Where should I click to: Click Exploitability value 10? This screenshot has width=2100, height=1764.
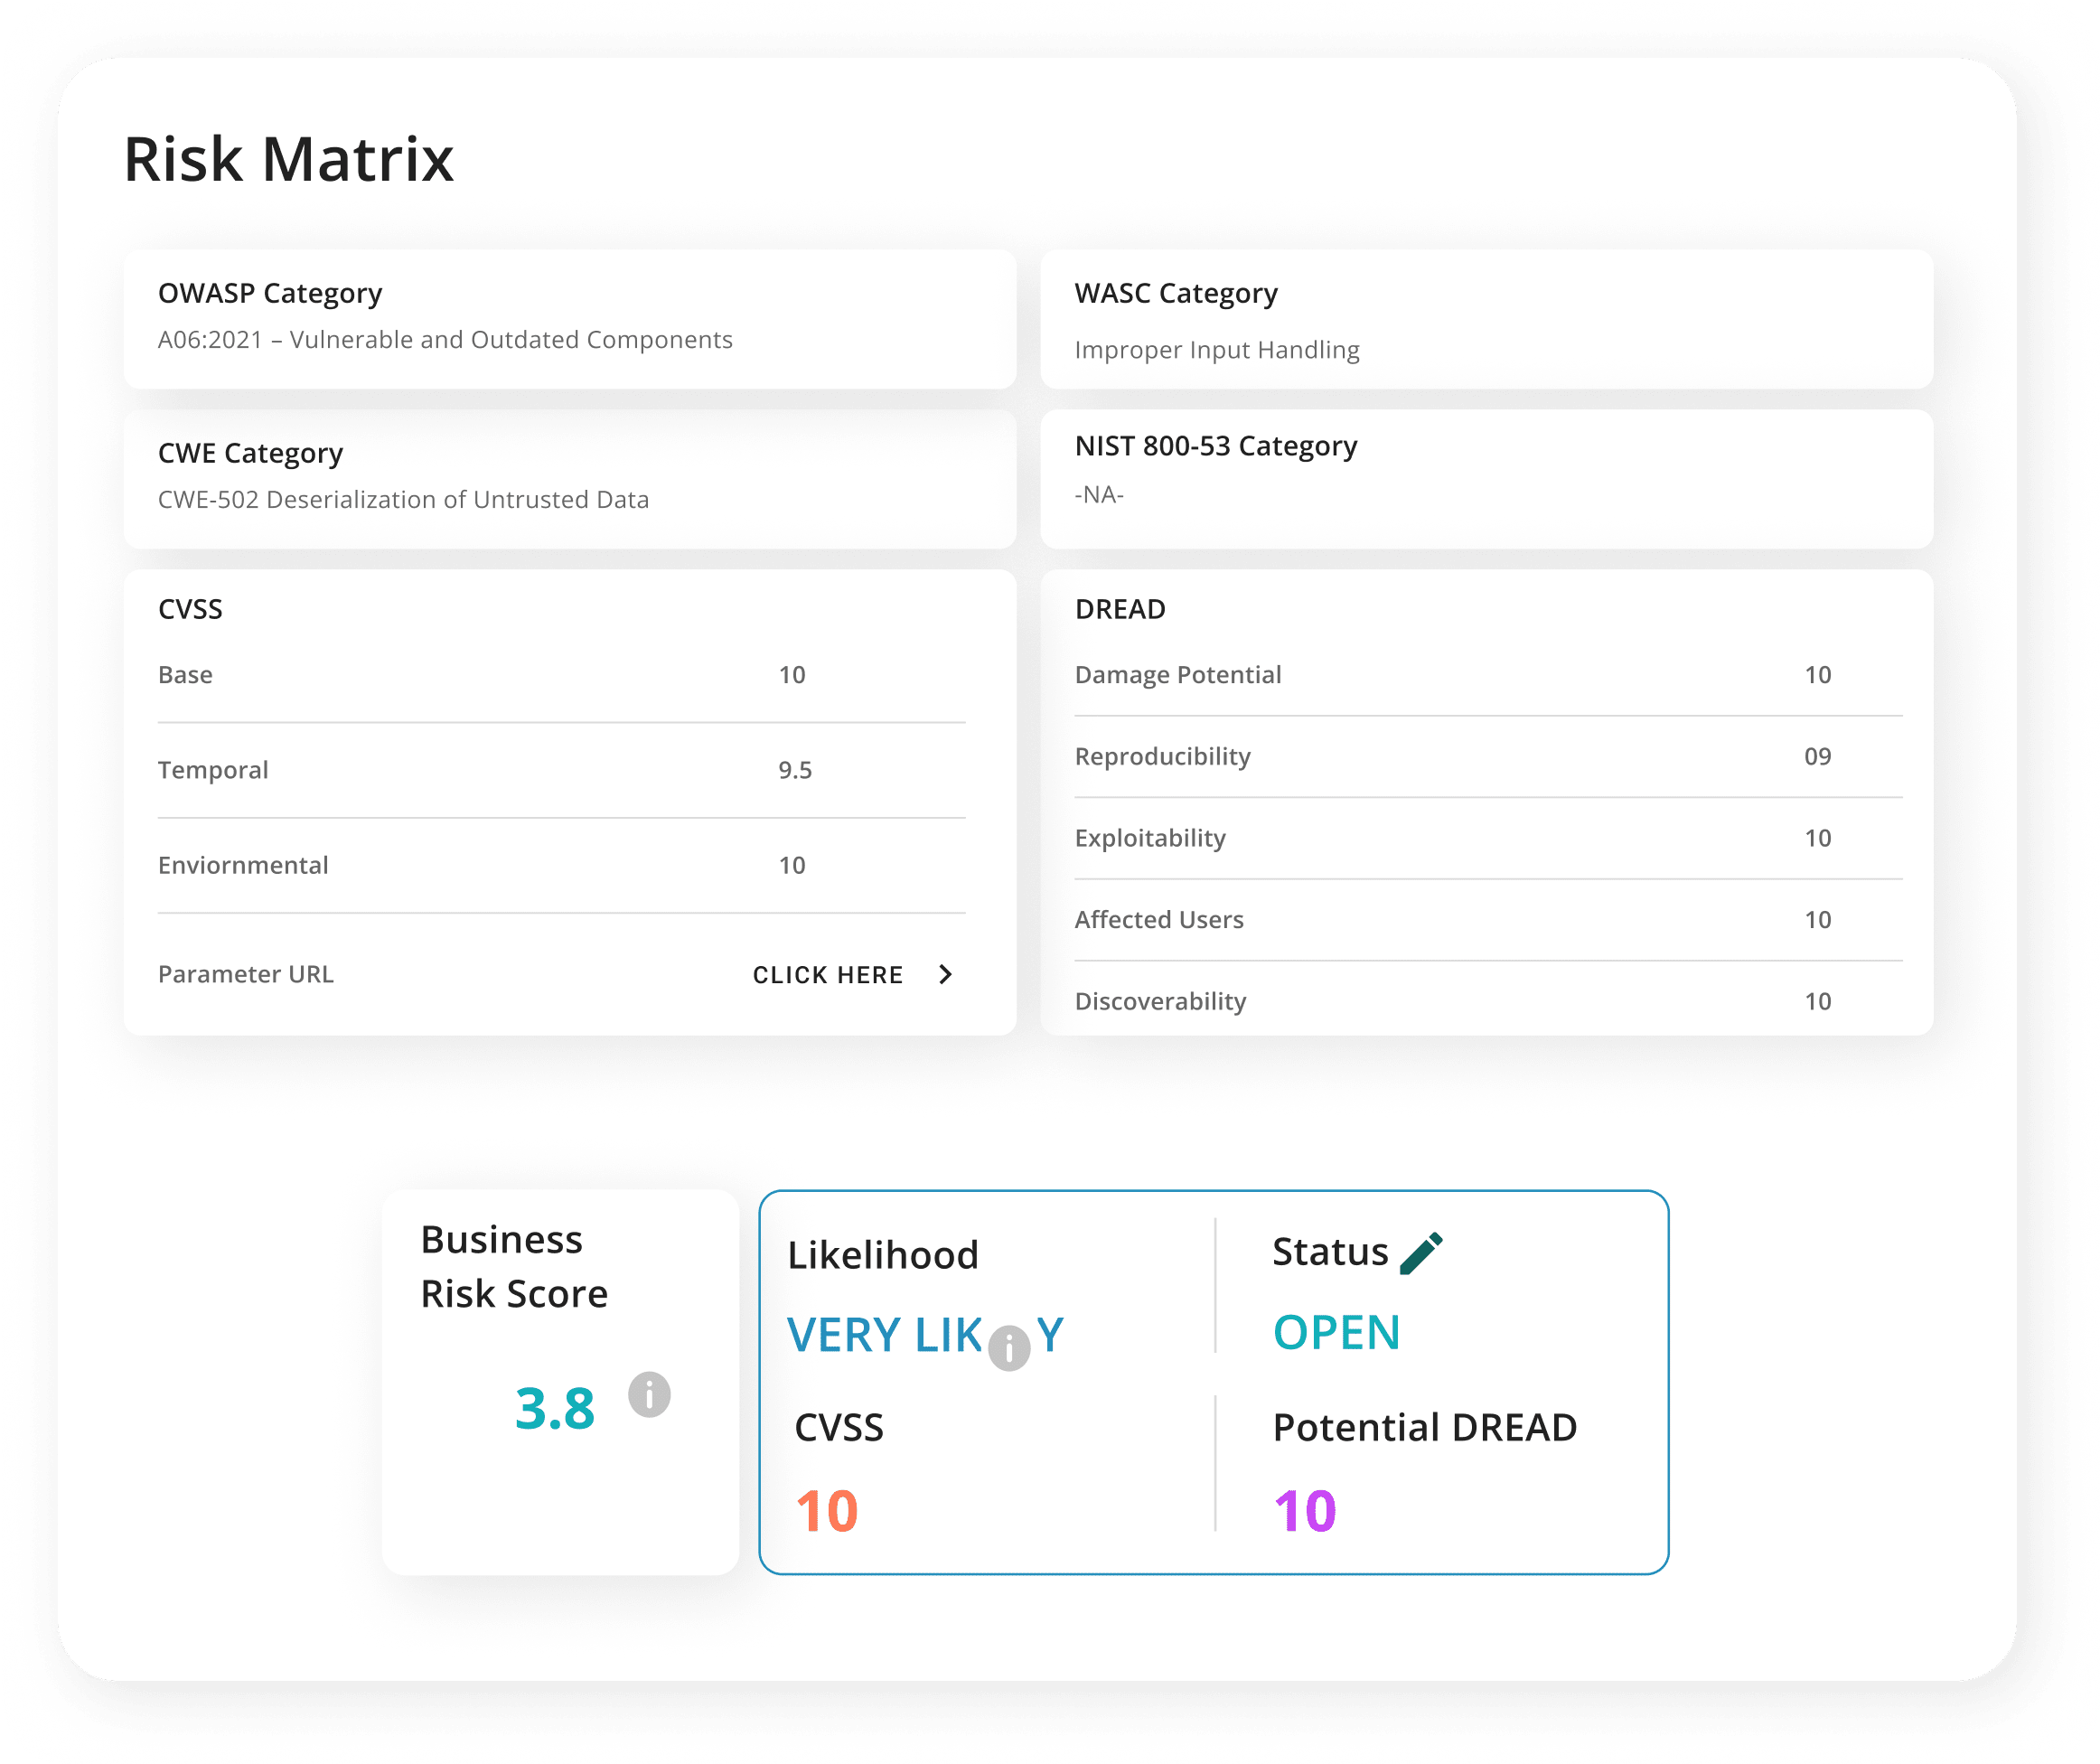1818,838
